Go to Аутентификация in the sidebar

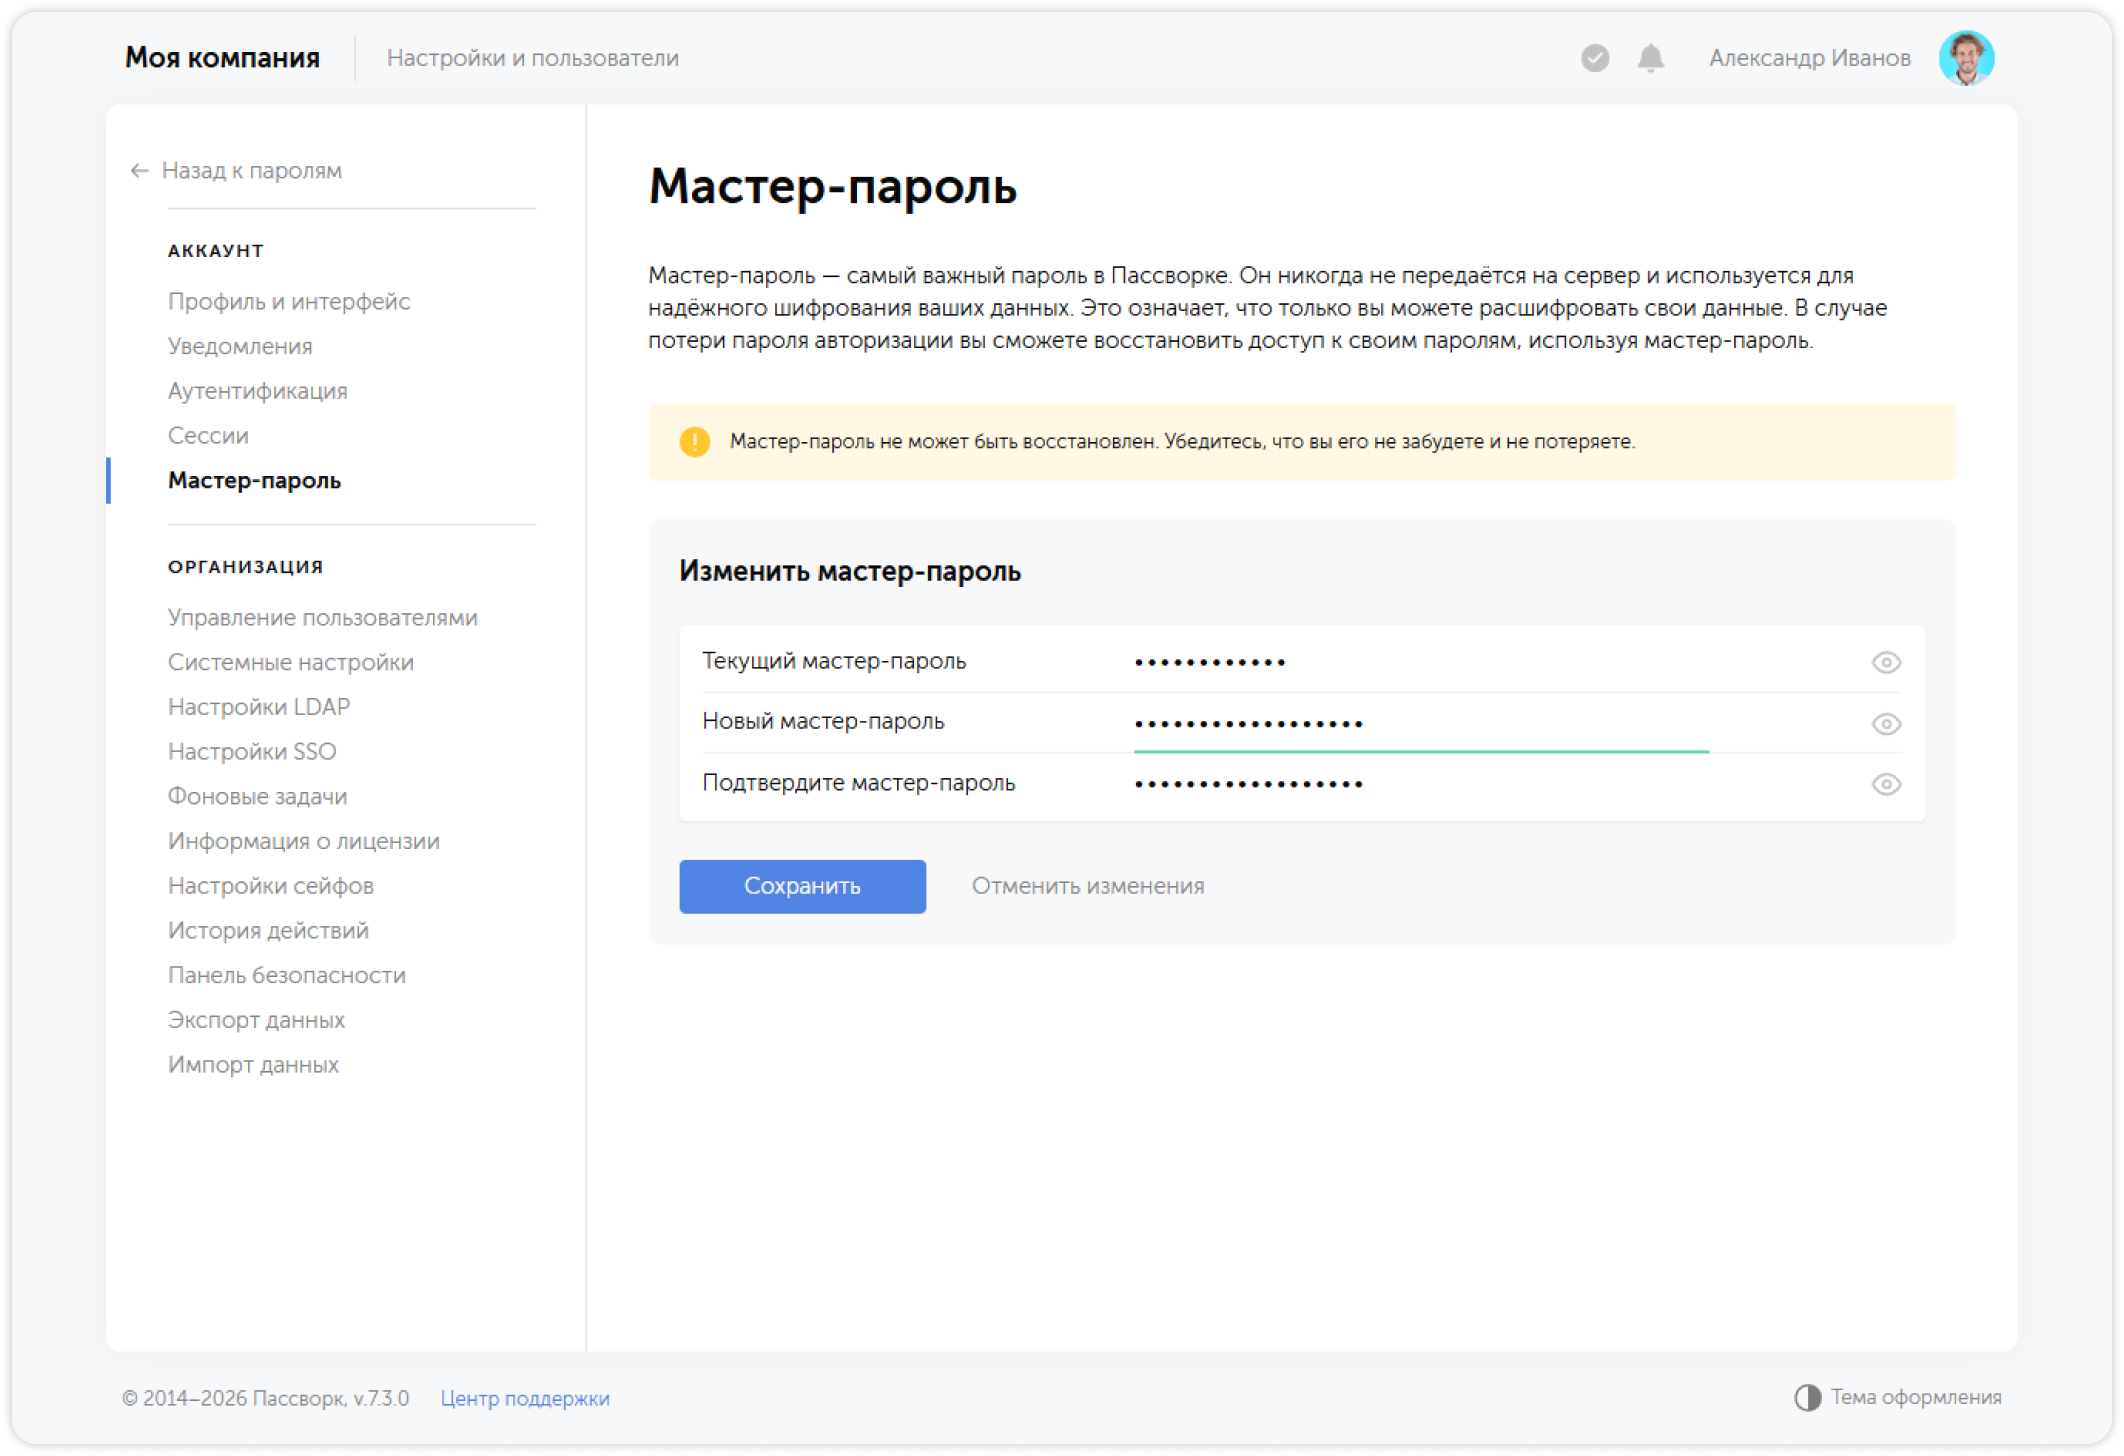point(258,391)
